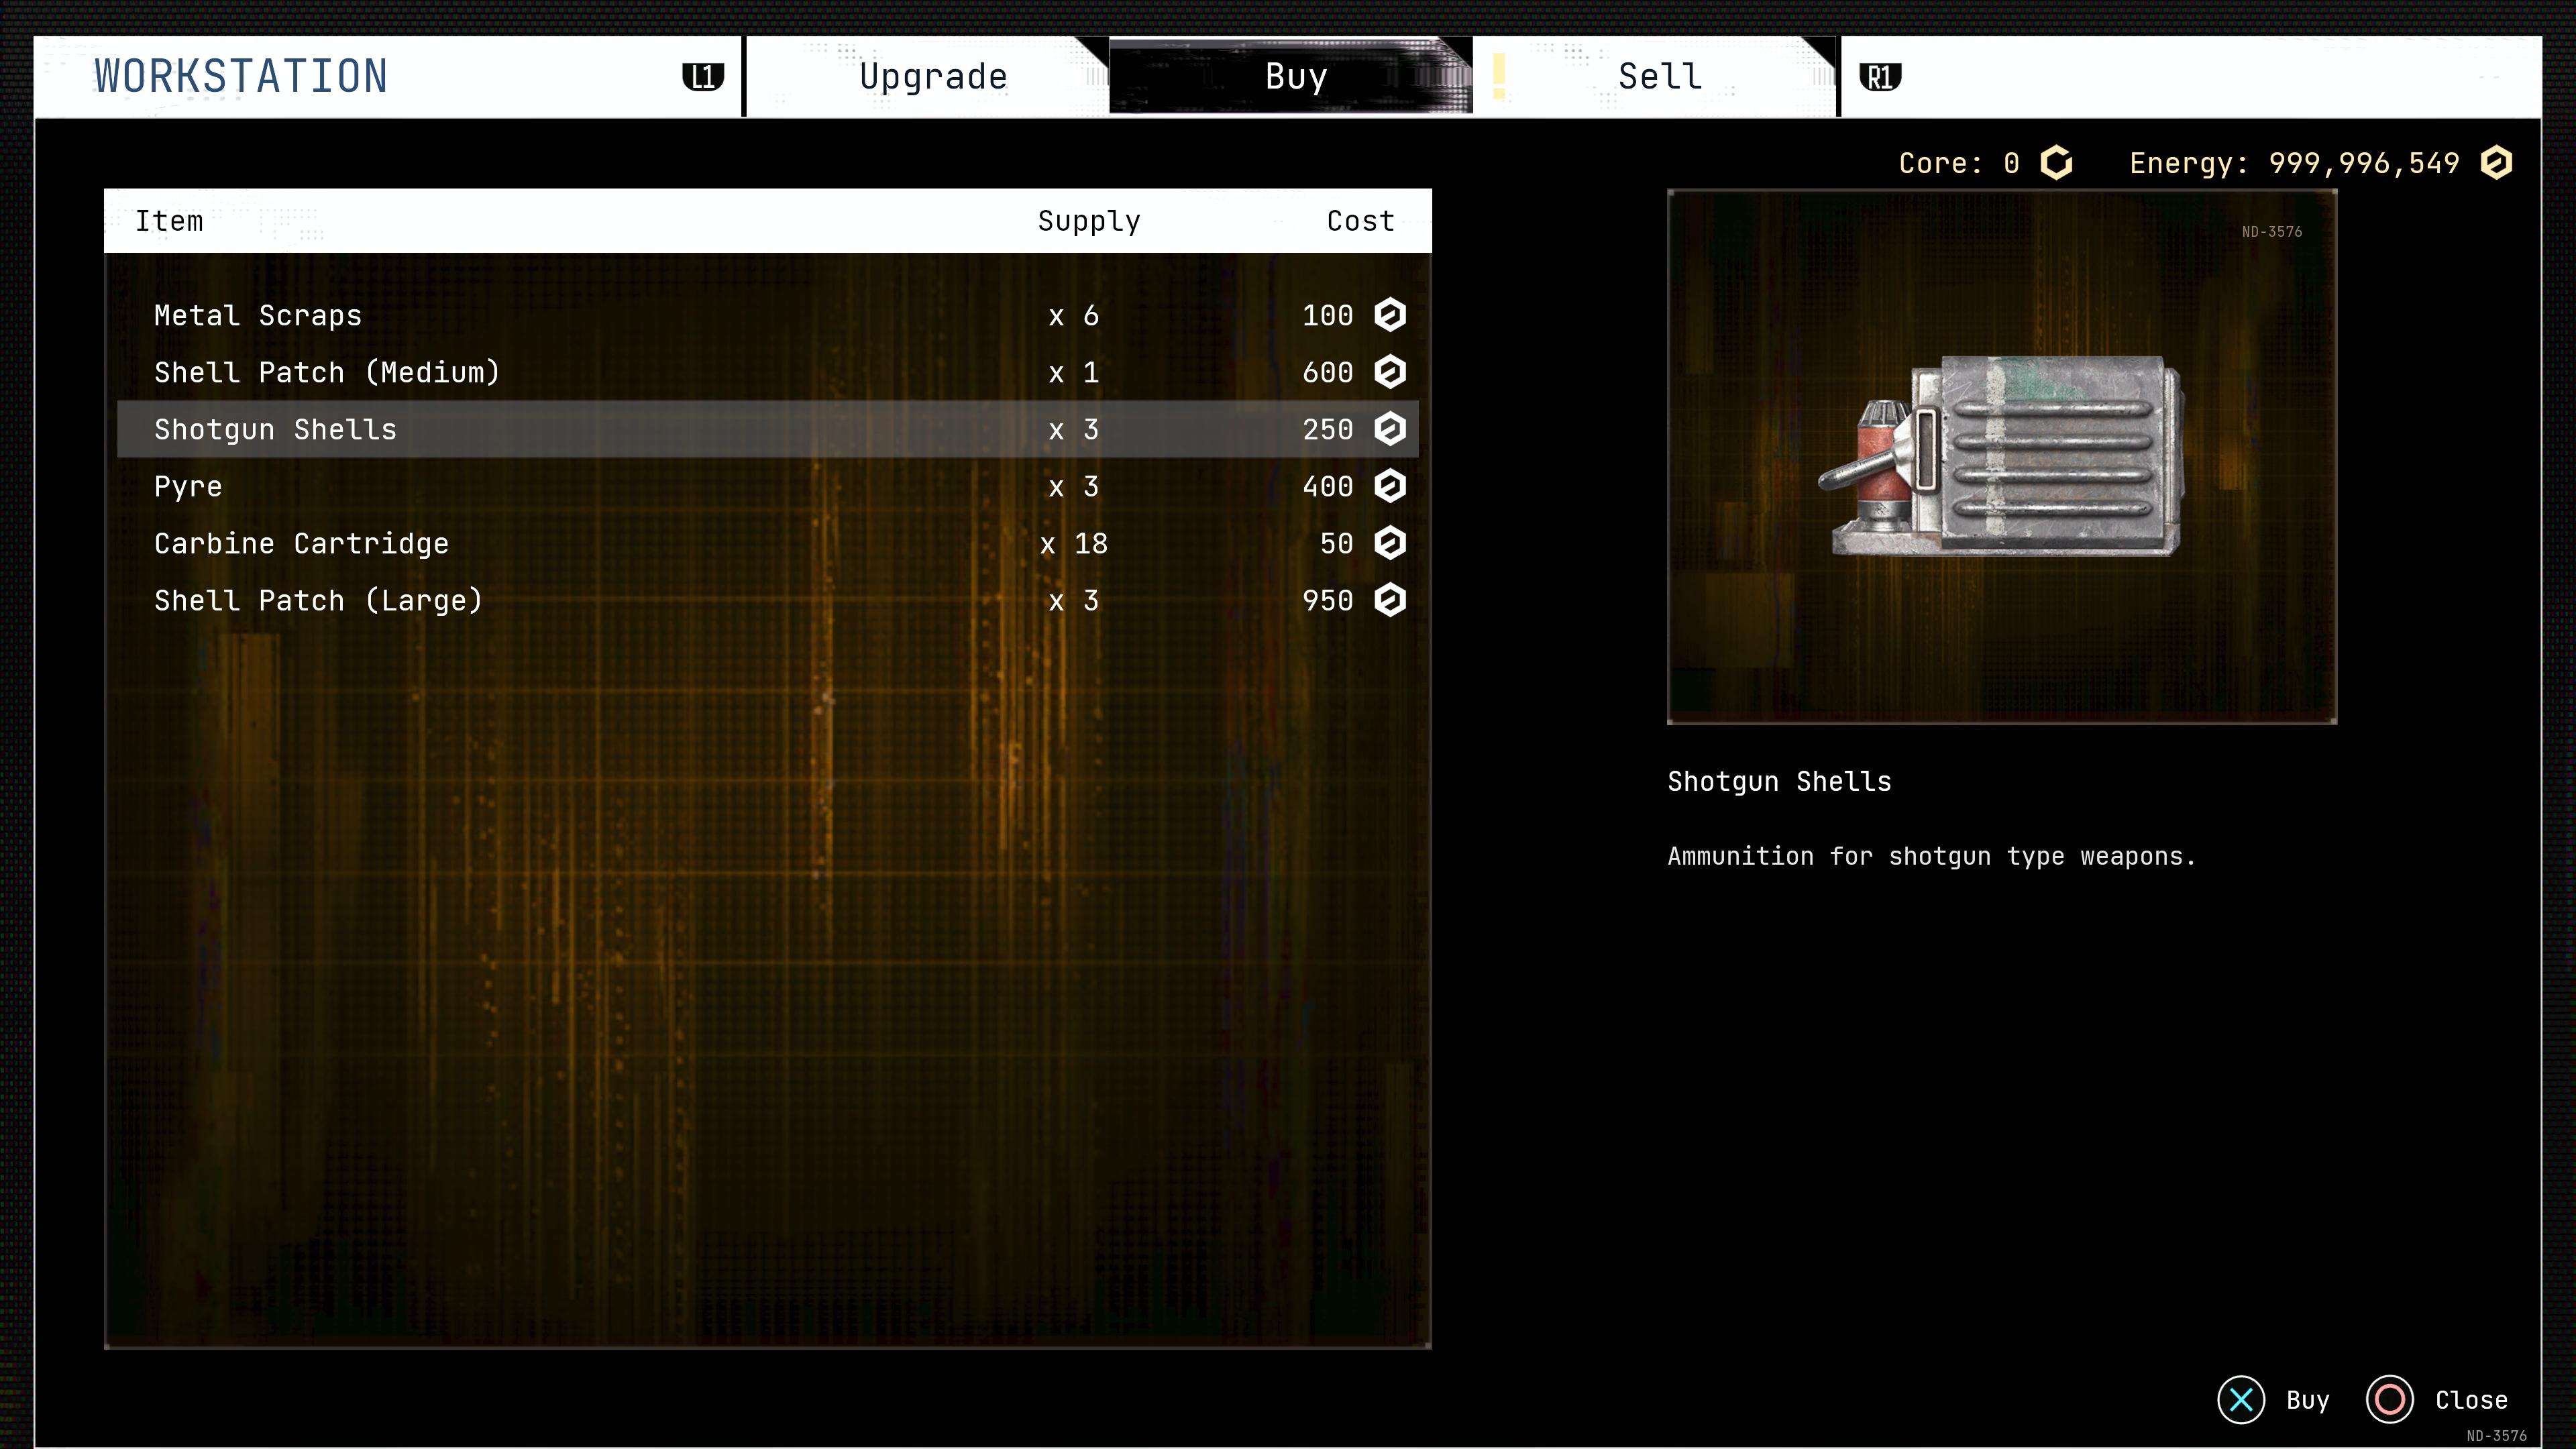Choose Pyre from the shop list
The width and height of the screenshot is (2576, 1449).
(188, 487)
